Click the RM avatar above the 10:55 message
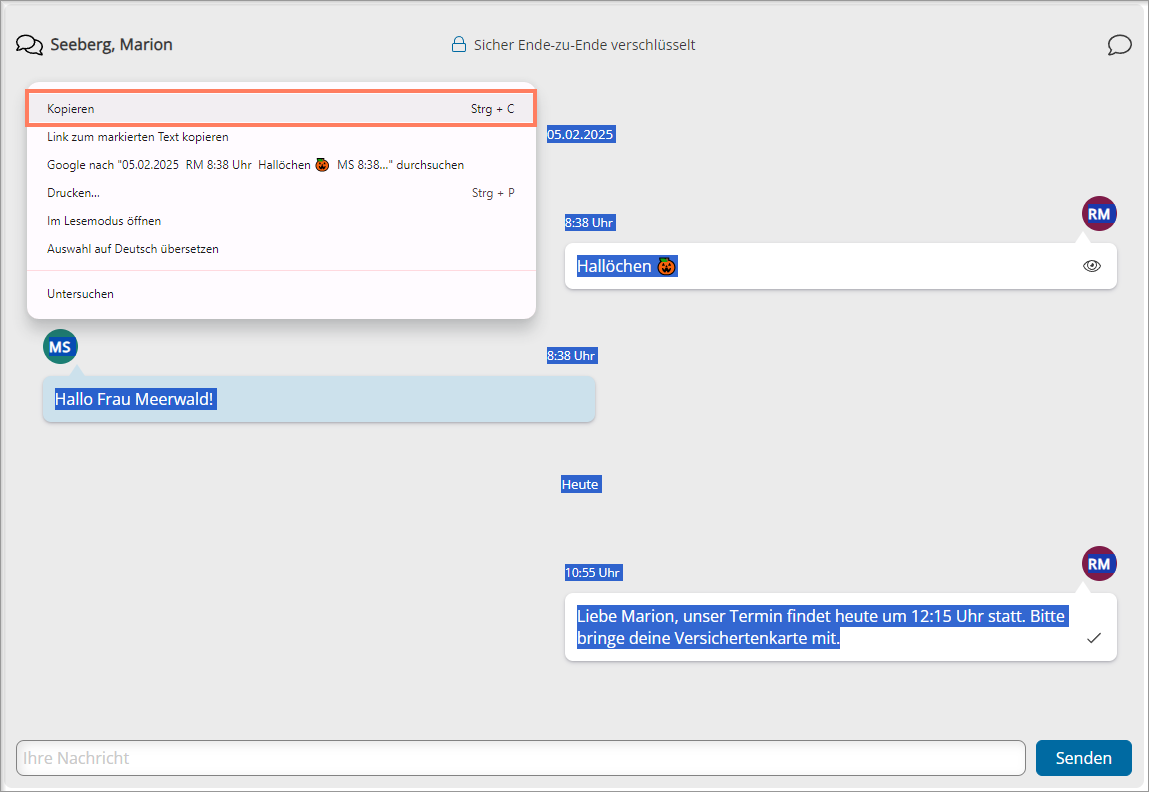 (1098, 563)
